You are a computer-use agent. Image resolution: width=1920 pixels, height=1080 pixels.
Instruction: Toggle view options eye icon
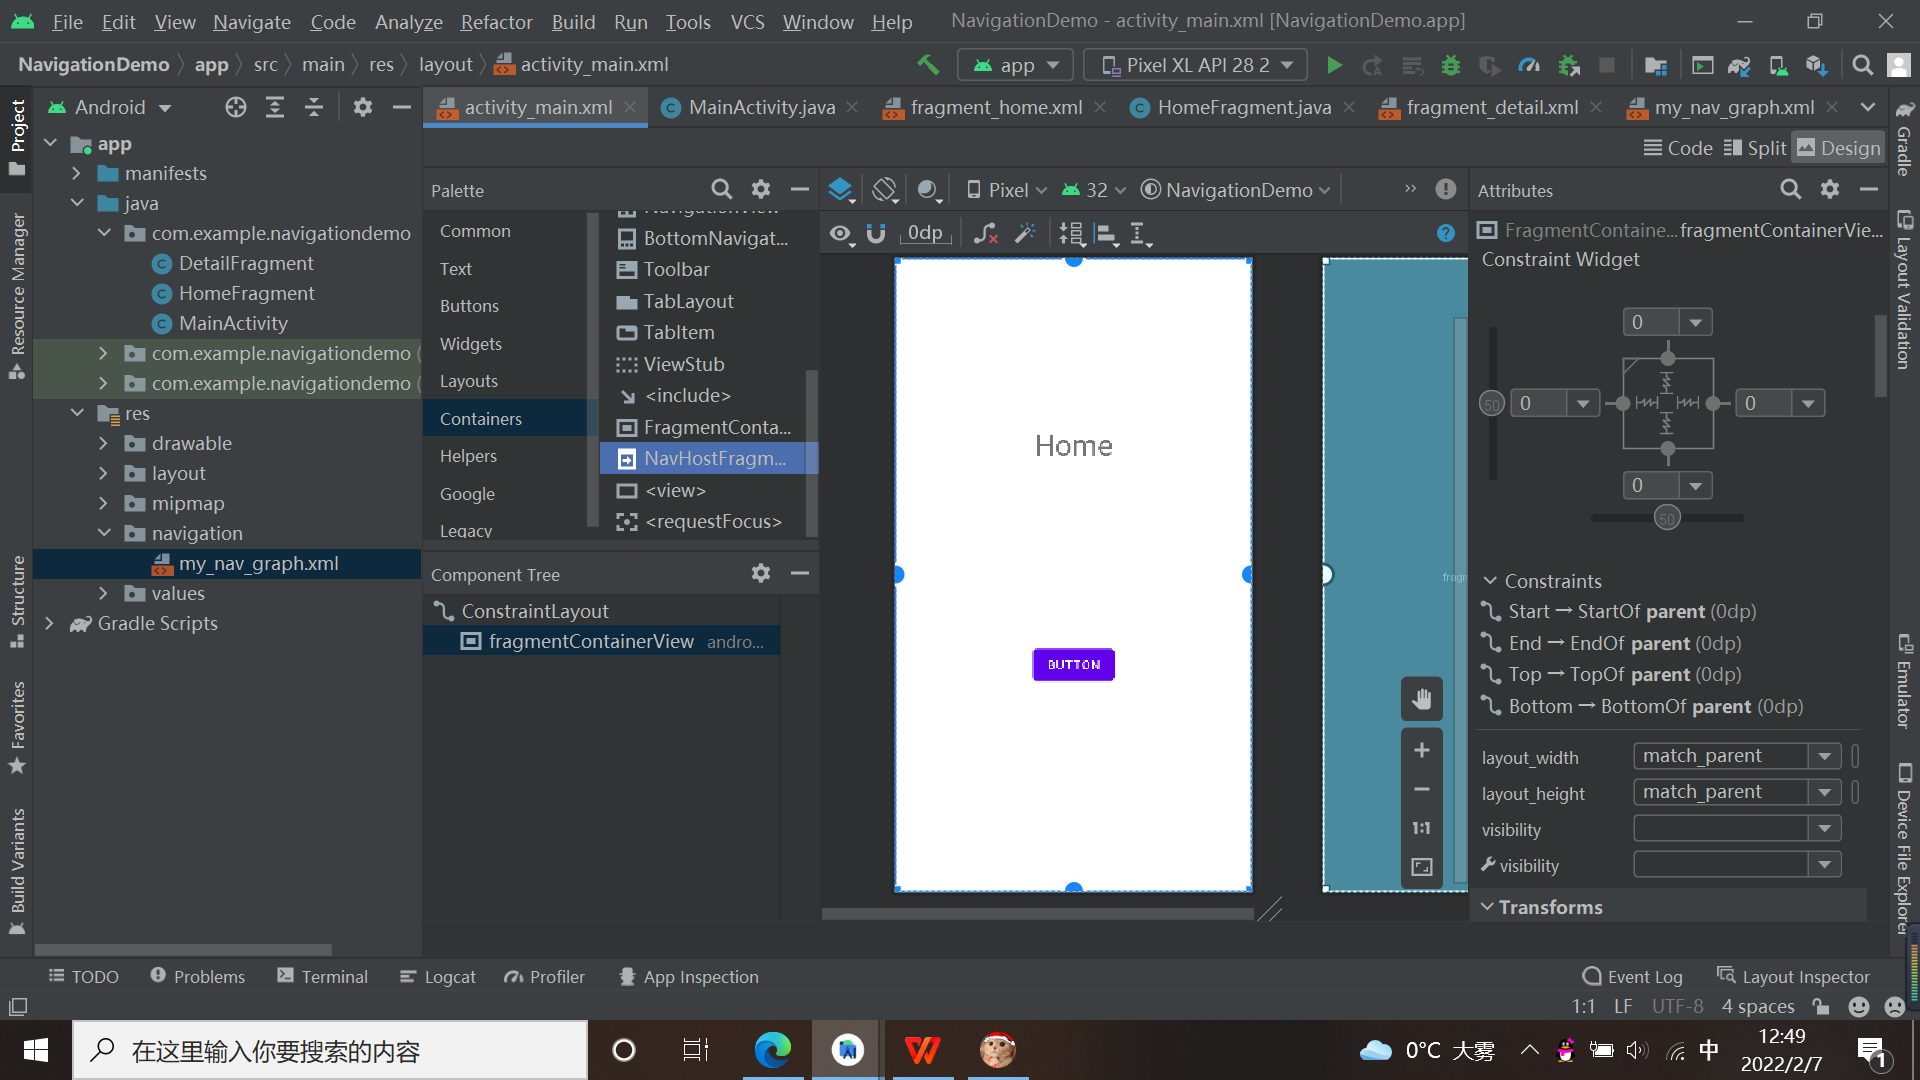click(x=840, y=233)
